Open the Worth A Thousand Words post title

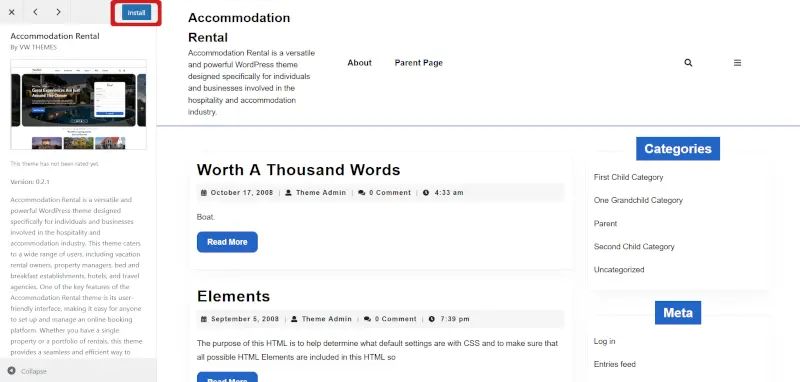(x=298, y=170)
